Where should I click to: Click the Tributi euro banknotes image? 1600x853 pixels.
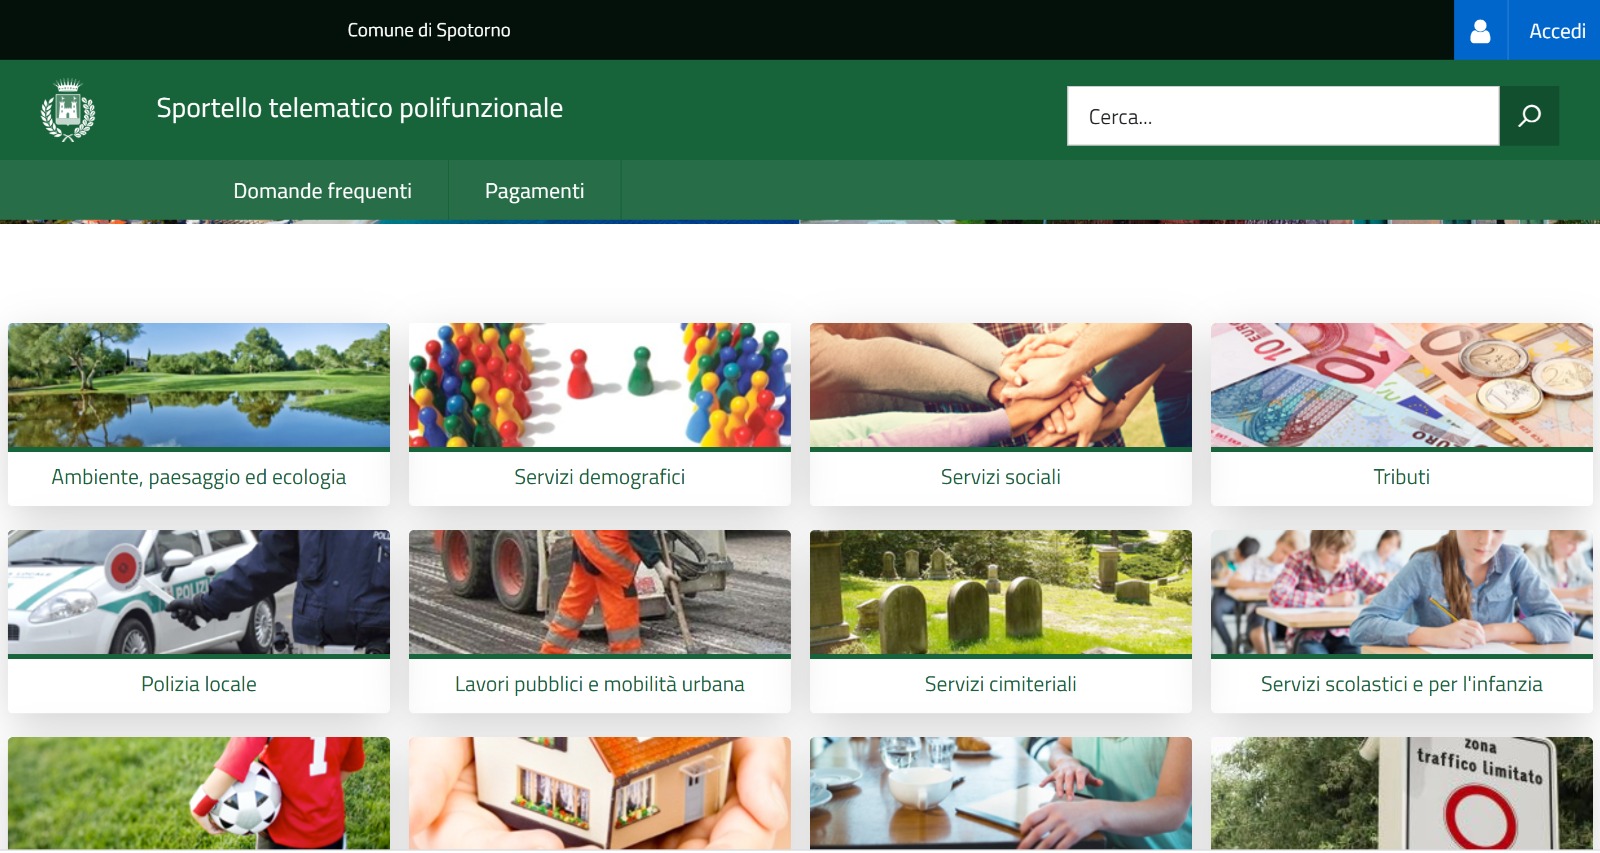(1402, 385)
